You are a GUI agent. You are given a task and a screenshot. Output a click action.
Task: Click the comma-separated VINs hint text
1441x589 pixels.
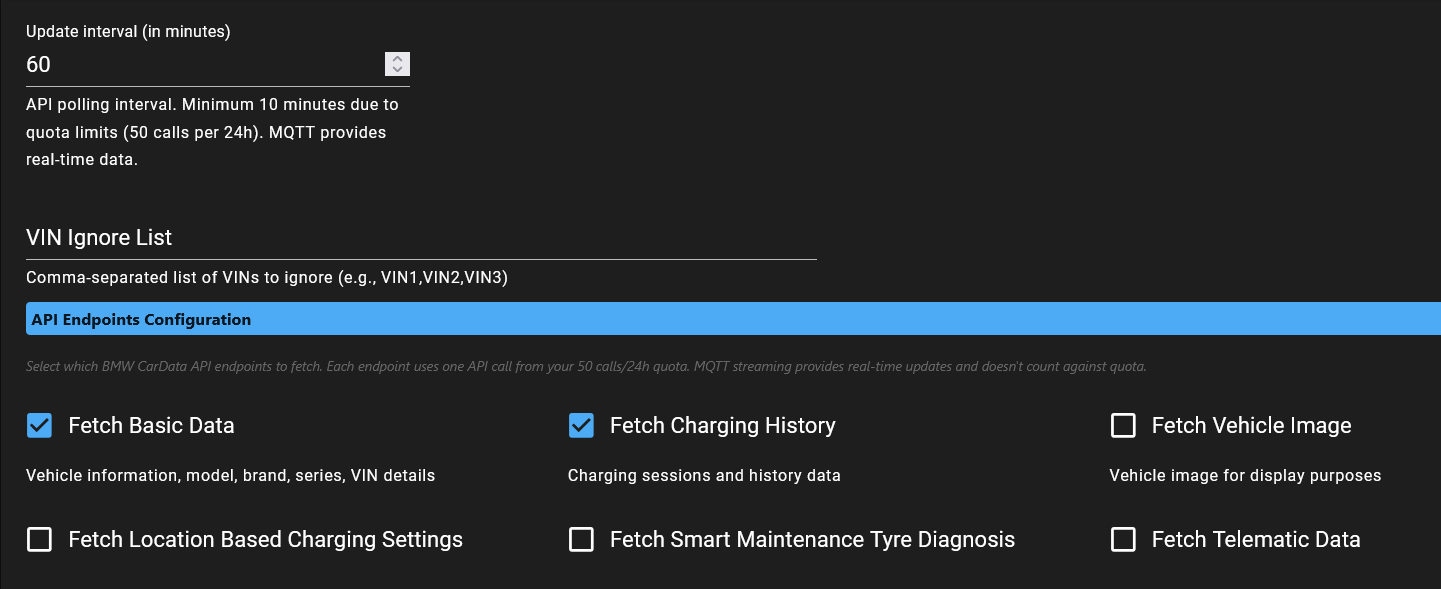pyautogui.click(x=267, y=278)
